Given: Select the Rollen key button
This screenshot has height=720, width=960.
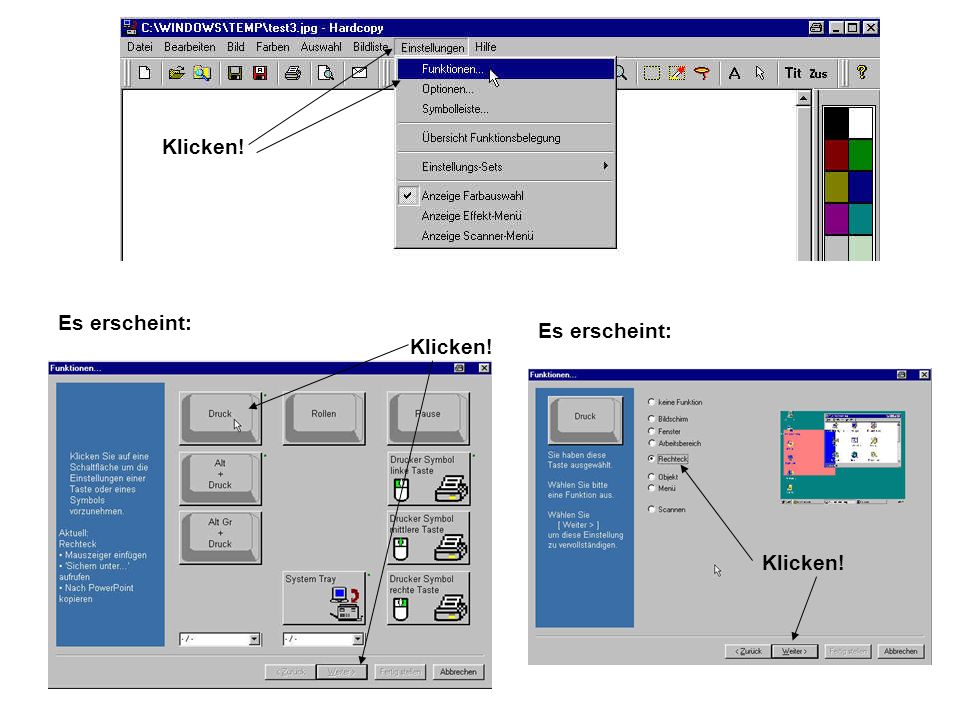Looking at the screenshot, I should click(324, 418).
